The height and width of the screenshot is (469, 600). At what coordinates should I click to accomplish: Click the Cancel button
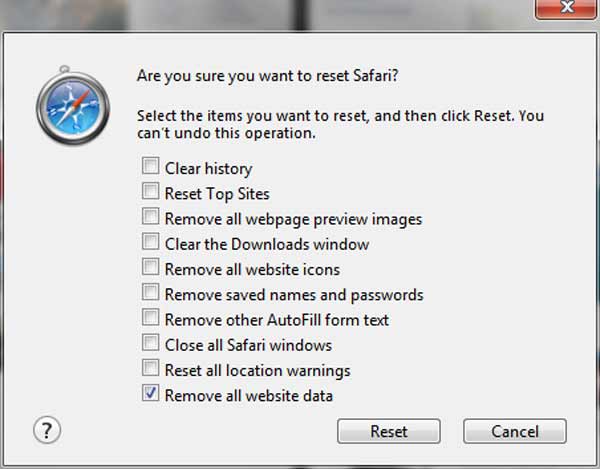coord(515,431)
